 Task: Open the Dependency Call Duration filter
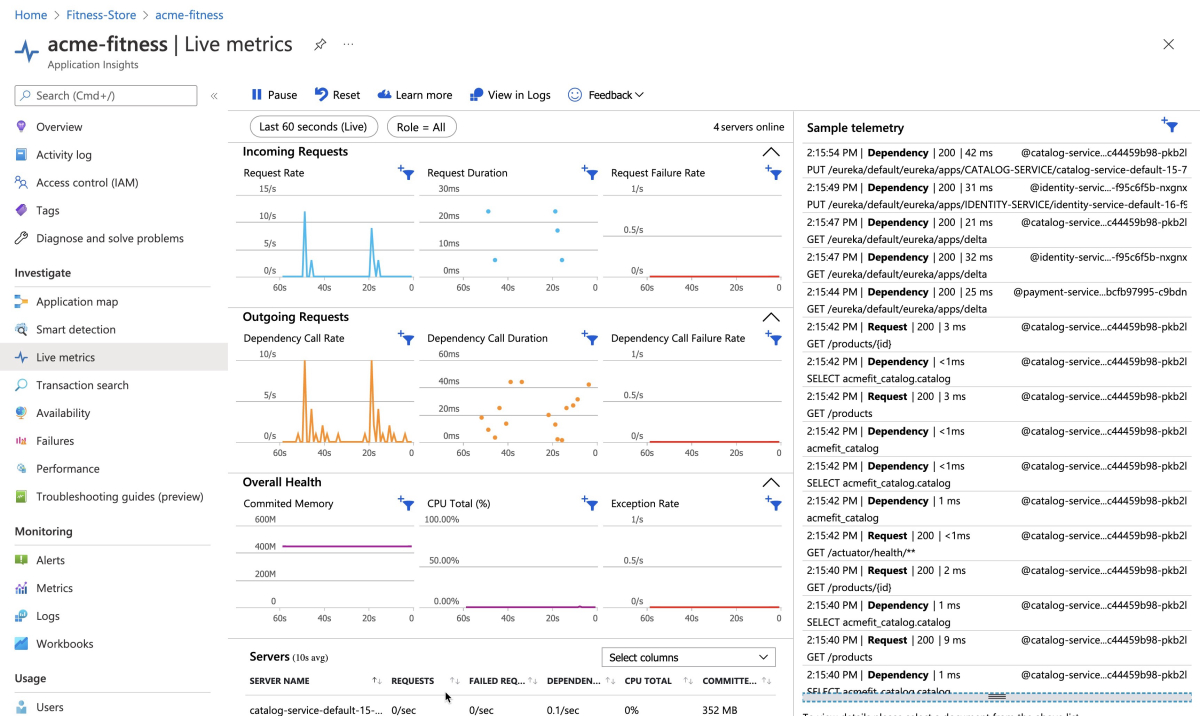pos(590,338)
